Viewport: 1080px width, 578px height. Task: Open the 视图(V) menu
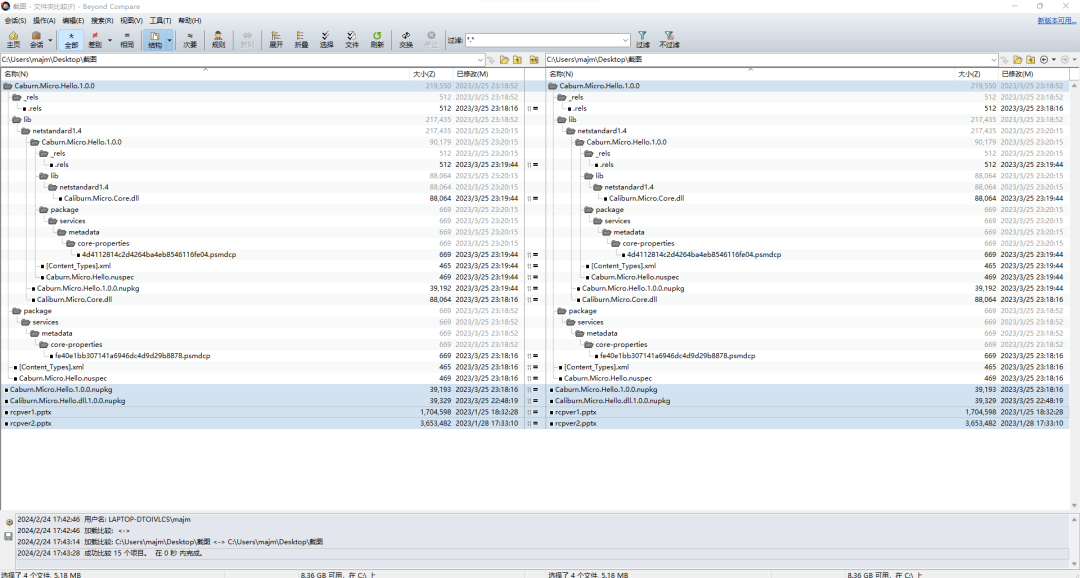(132, 21)
